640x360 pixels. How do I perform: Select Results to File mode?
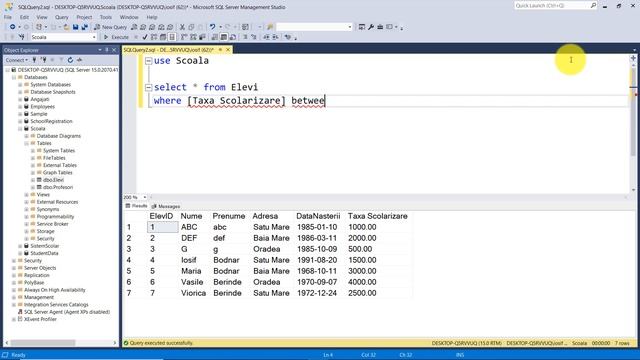[x=233, y=37]
